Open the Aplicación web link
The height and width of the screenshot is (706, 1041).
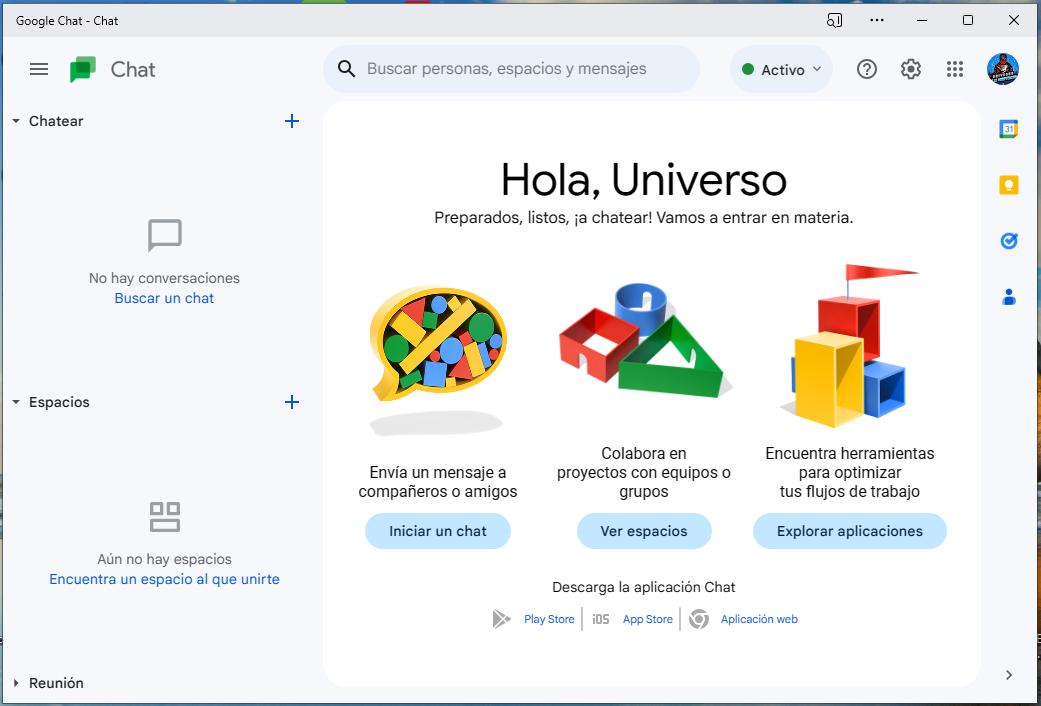[760, 619]
